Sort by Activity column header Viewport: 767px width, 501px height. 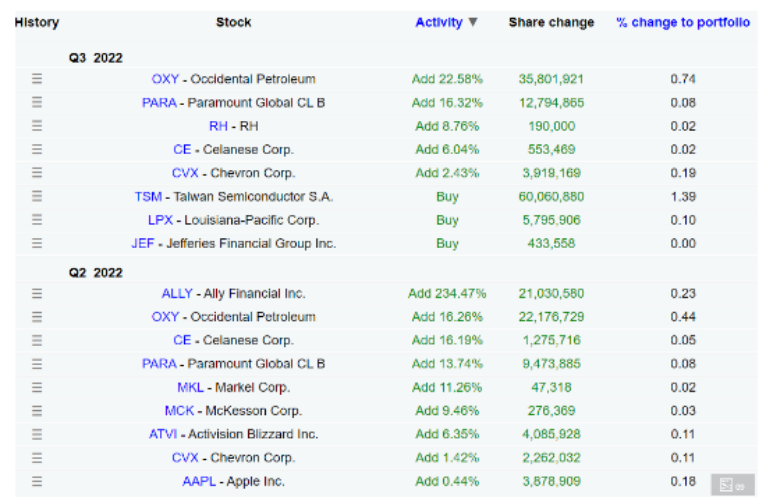click(x=438, y=22)
